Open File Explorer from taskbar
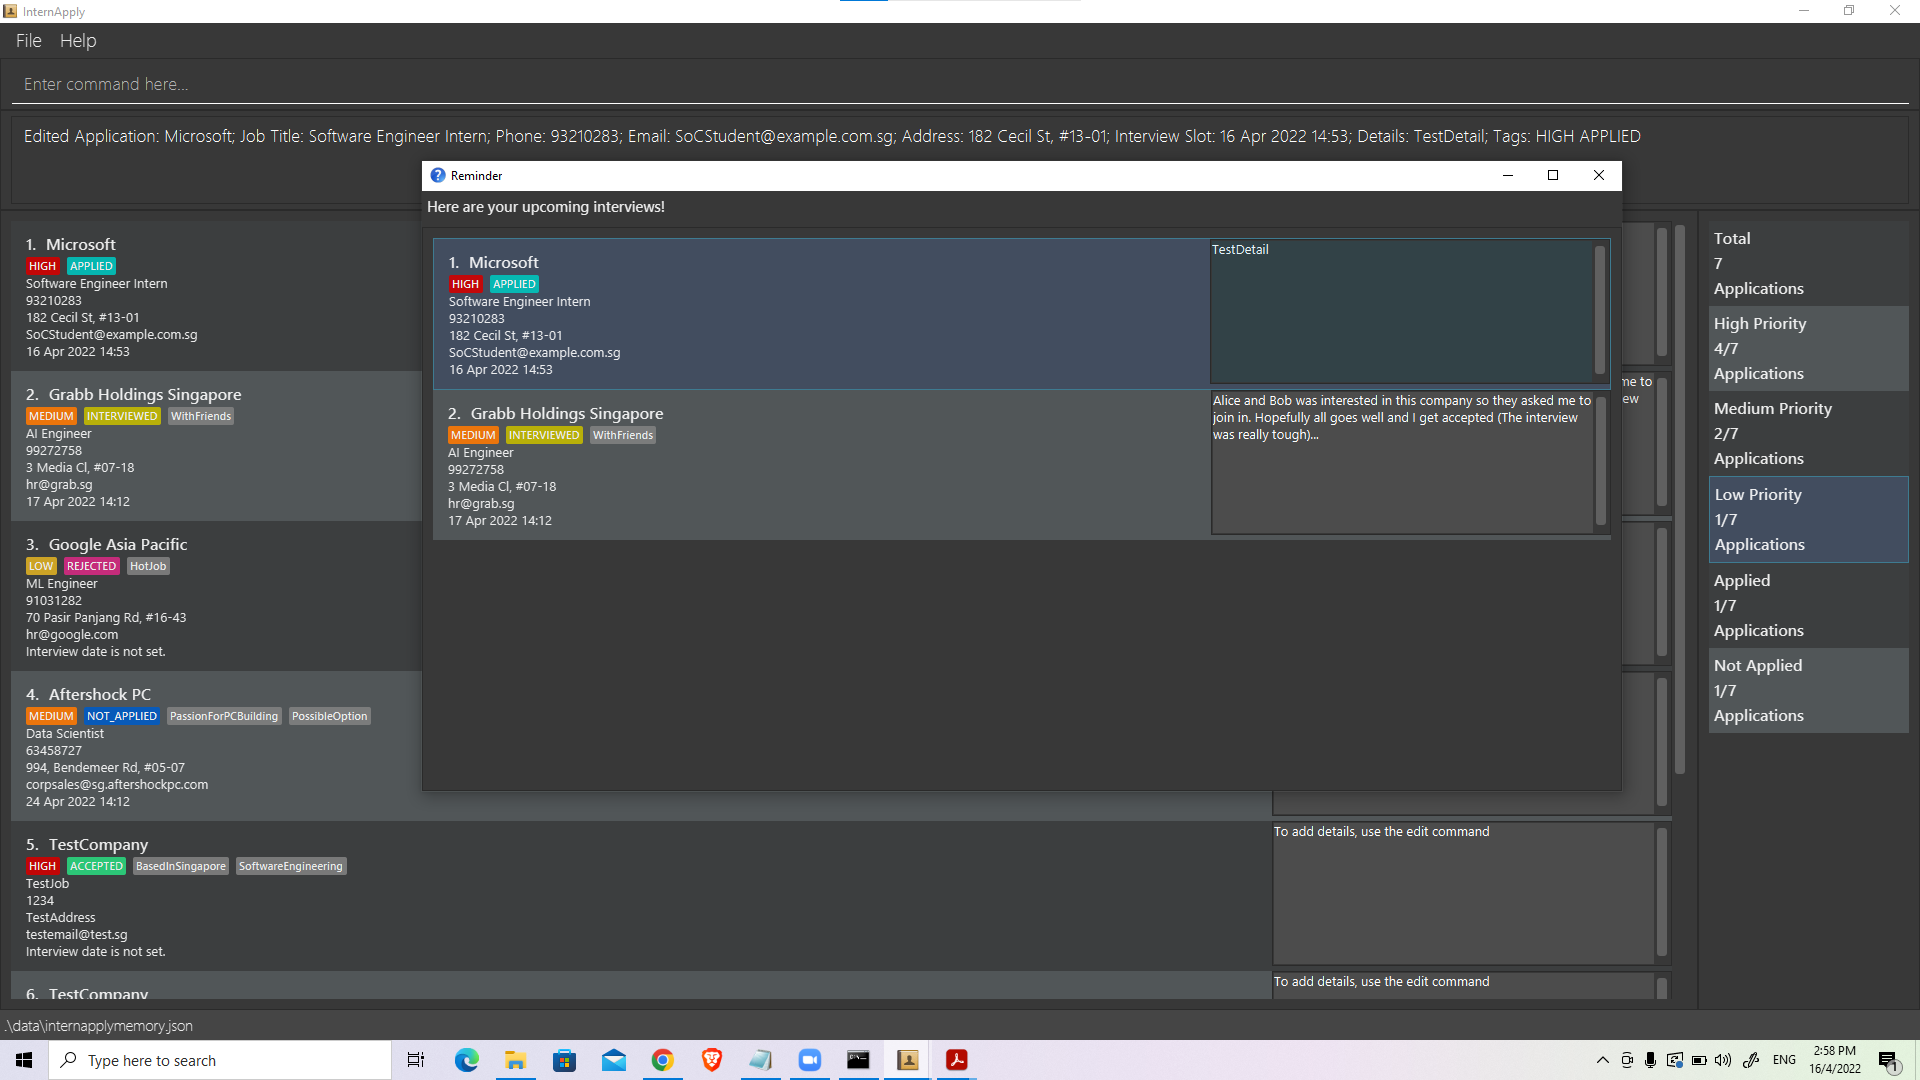 [515, 1060]
